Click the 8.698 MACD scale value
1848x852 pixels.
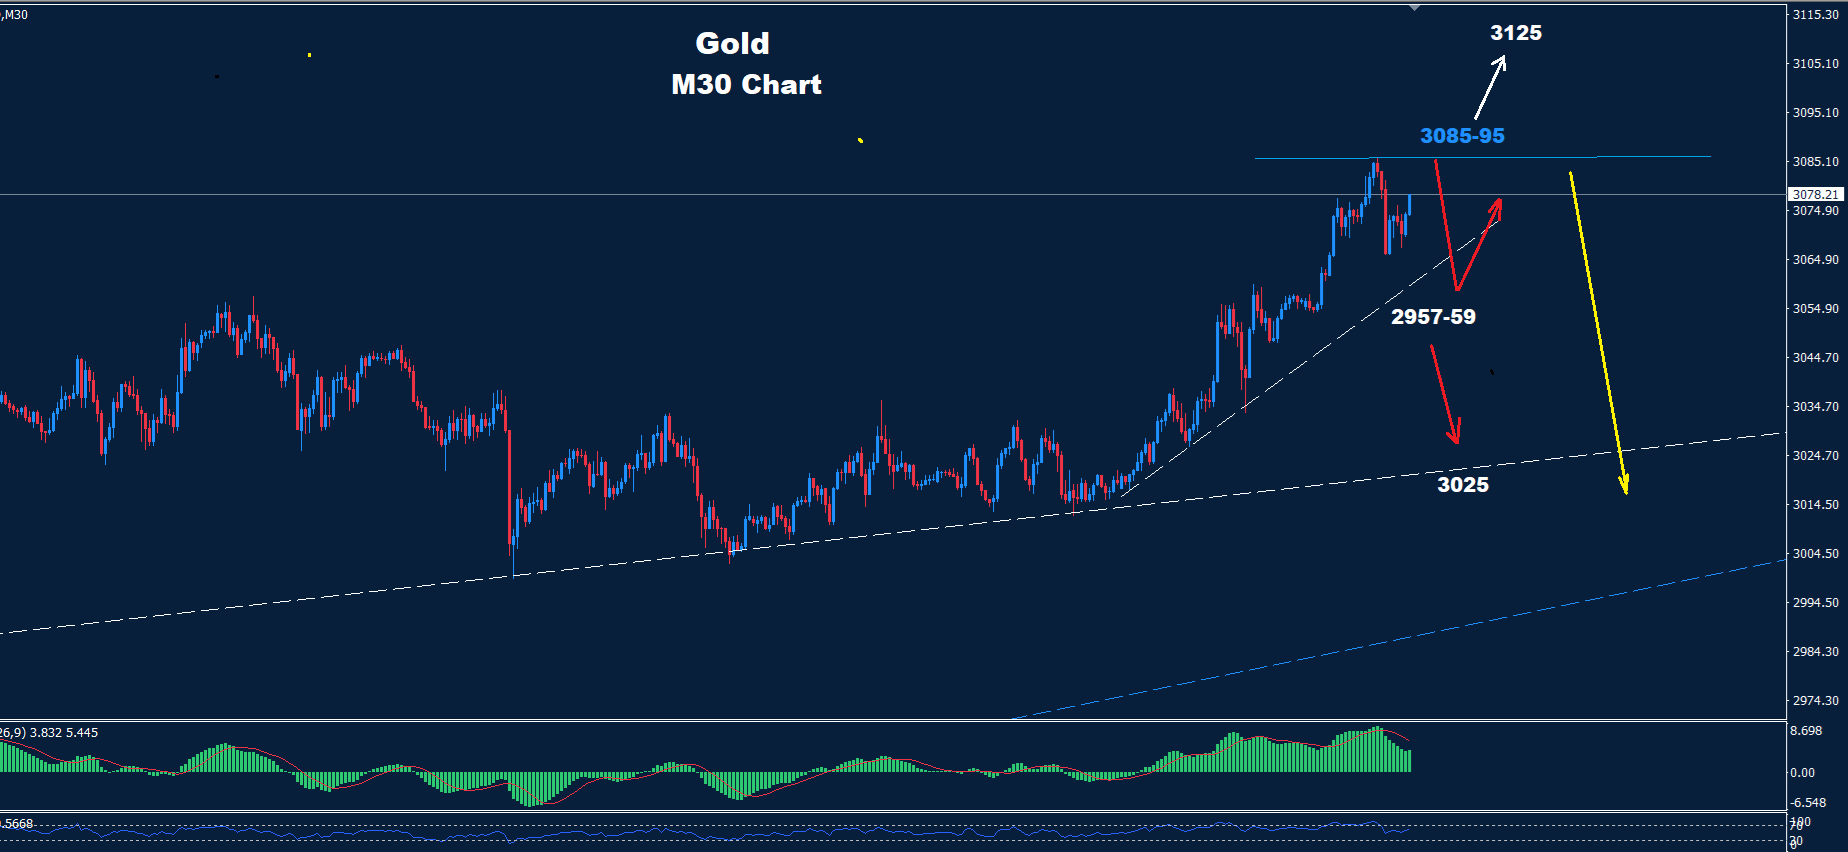(x=1806, y=731)
